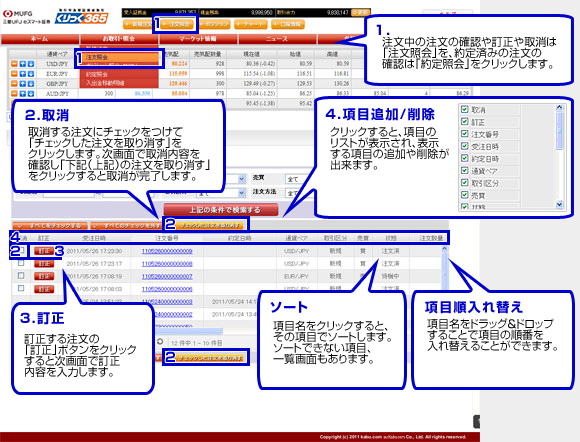Click the blue down-arrow icon in GBP/JPY row
Image resolution: width=580 pixels, height=442 pixels.
[x=31, y=84]
